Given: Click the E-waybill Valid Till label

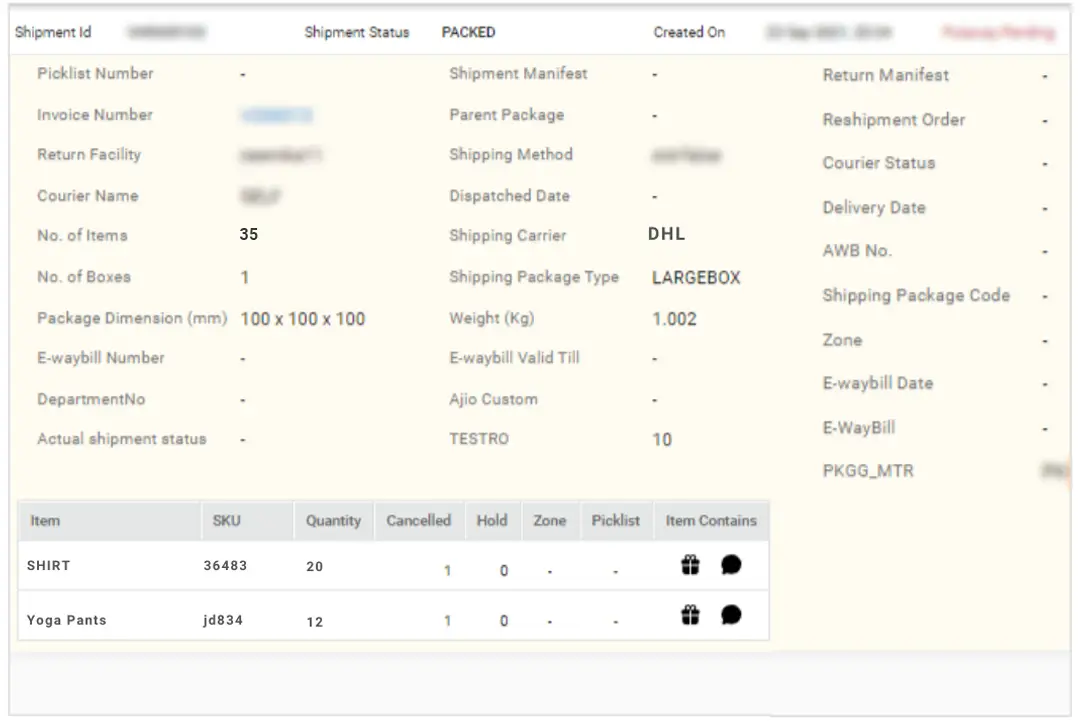Looking at the screenshot, I should [x=515, y=358].
